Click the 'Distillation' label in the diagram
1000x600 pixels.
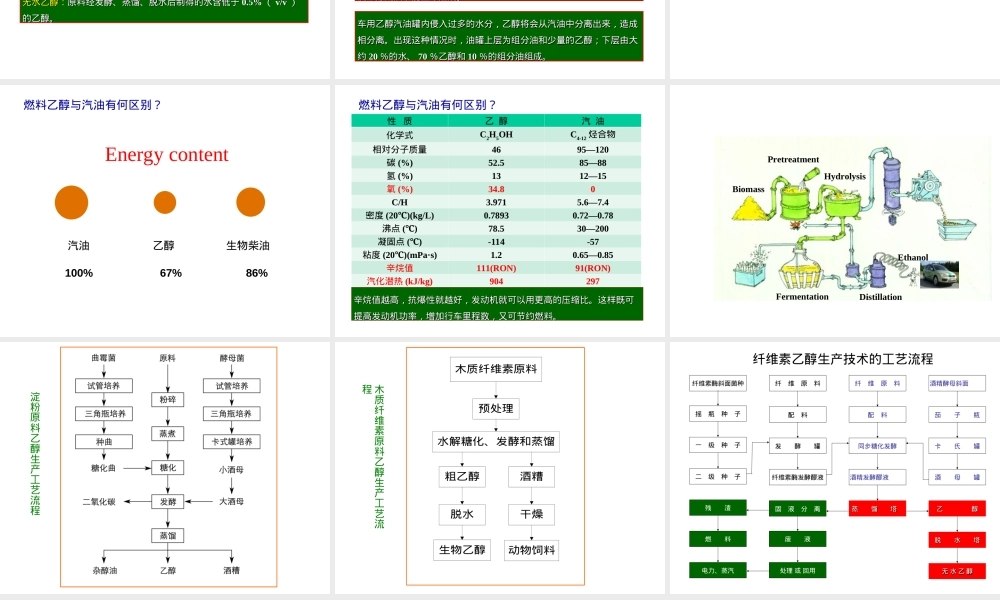880,297
